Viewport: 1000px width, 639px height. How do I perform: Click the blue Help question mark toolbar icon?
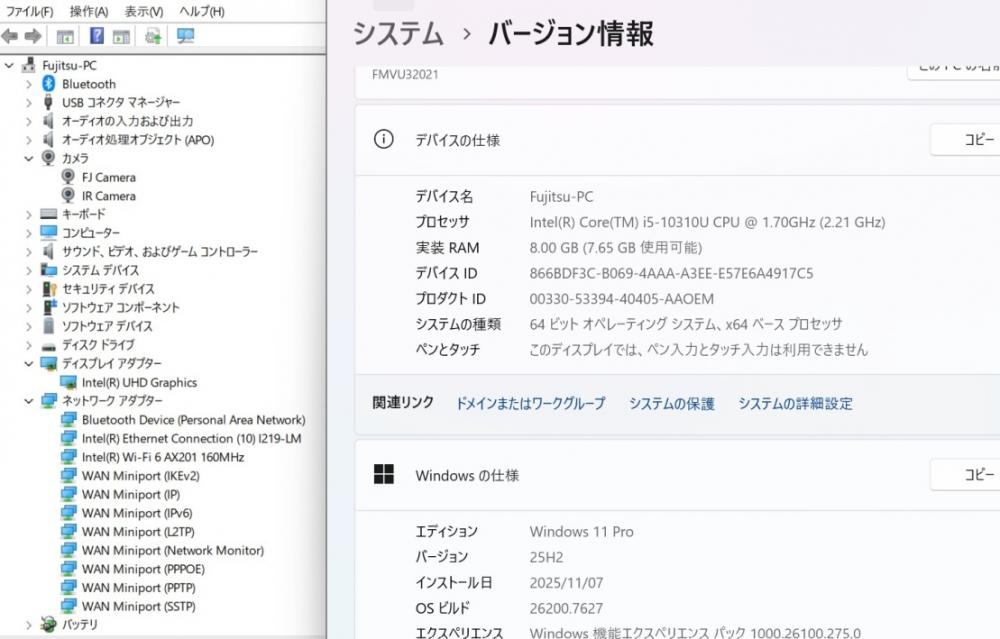click(96, 37)
